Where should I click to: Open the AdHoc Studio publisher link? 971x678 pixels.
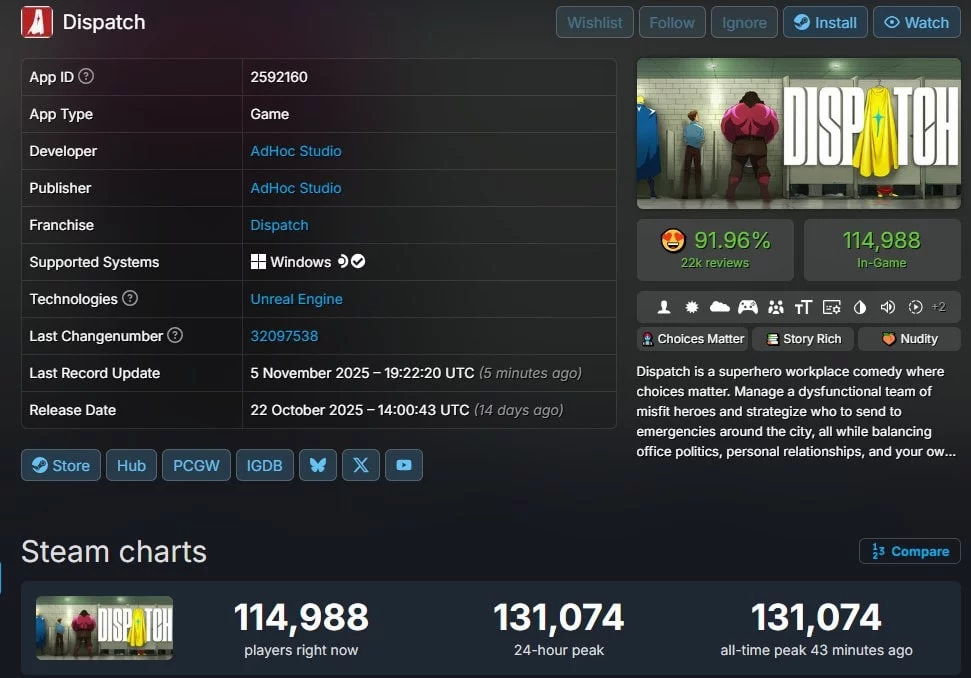(x=296, y=188)
